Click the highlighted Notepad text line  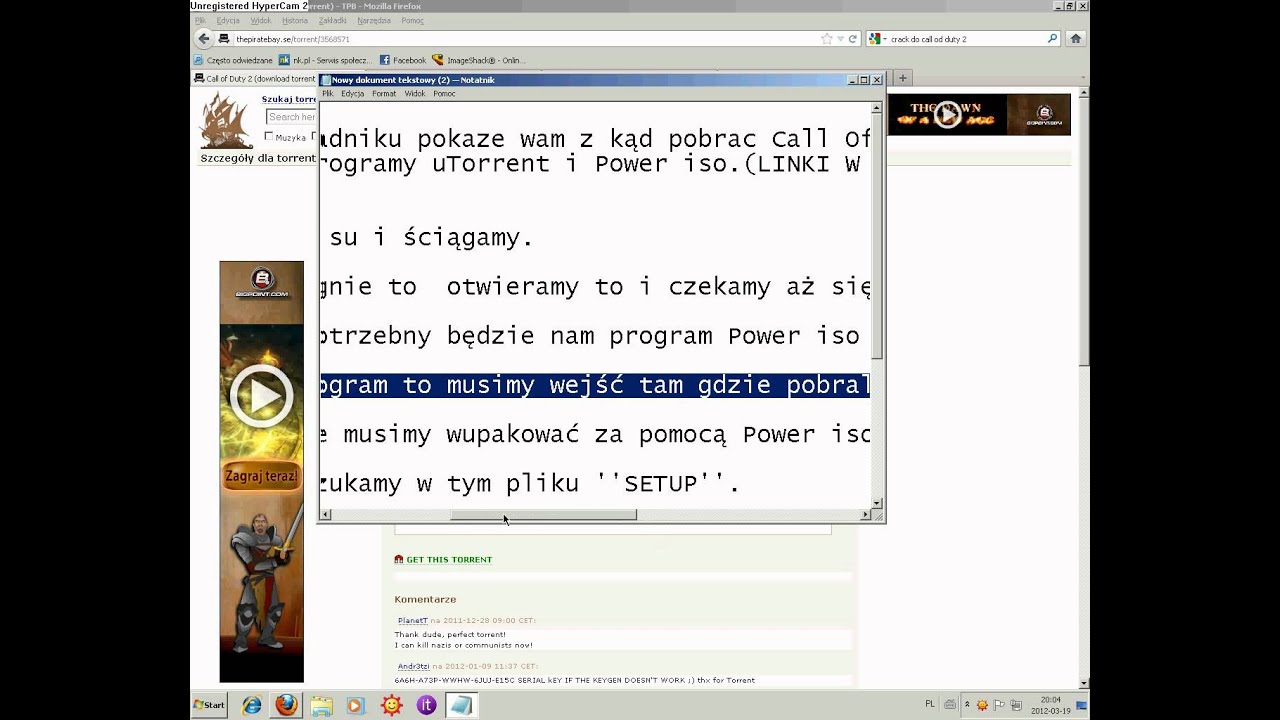click(x=595, y=385)
